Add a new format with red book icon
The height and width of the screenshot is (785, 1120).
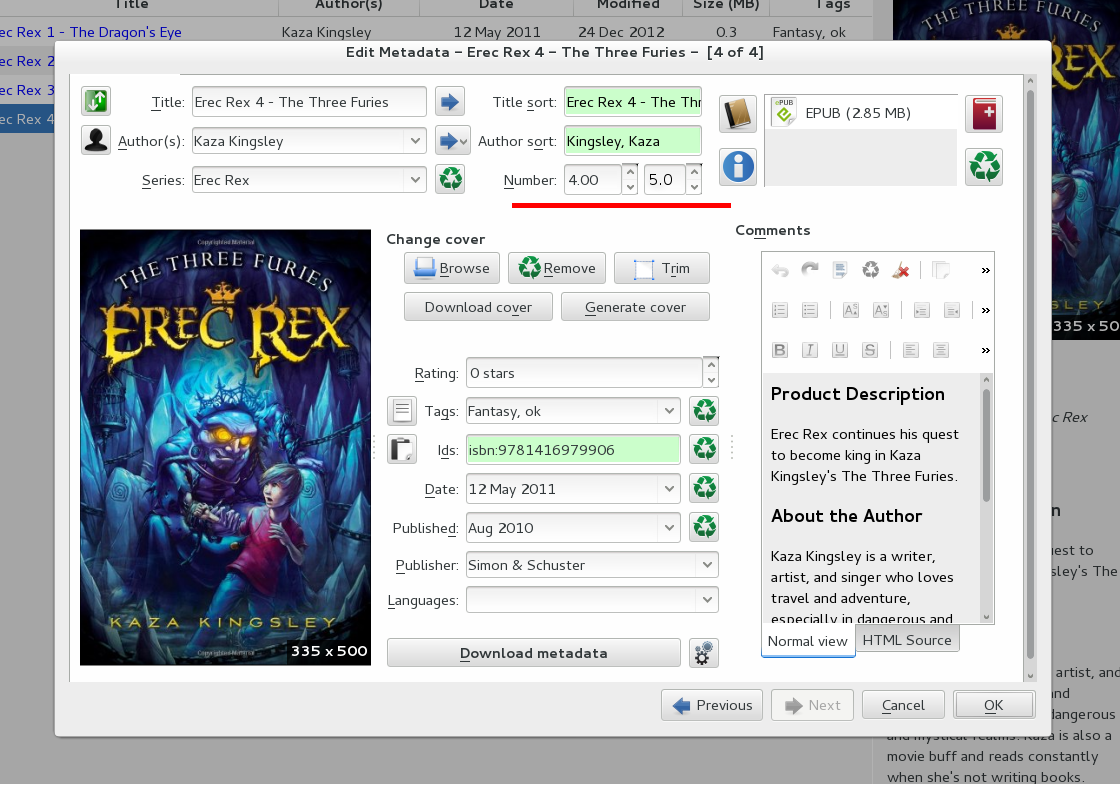coord(984,114)
